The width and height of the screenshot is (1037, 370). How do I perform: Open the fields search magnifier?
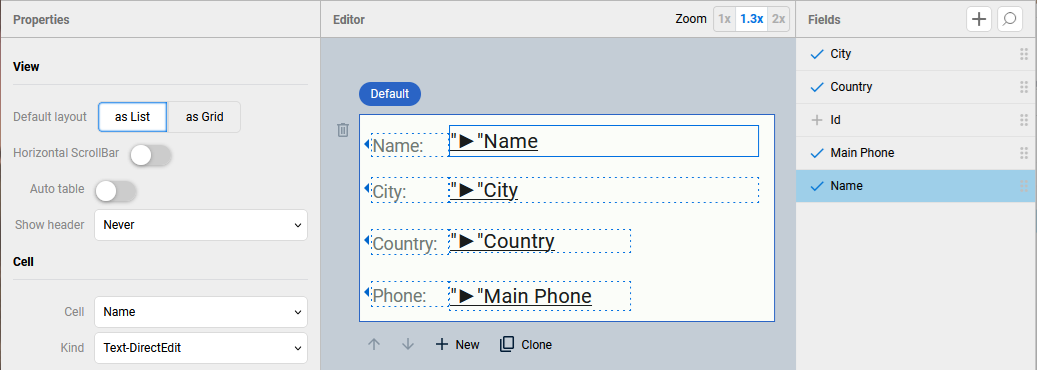coord(1009,20)
